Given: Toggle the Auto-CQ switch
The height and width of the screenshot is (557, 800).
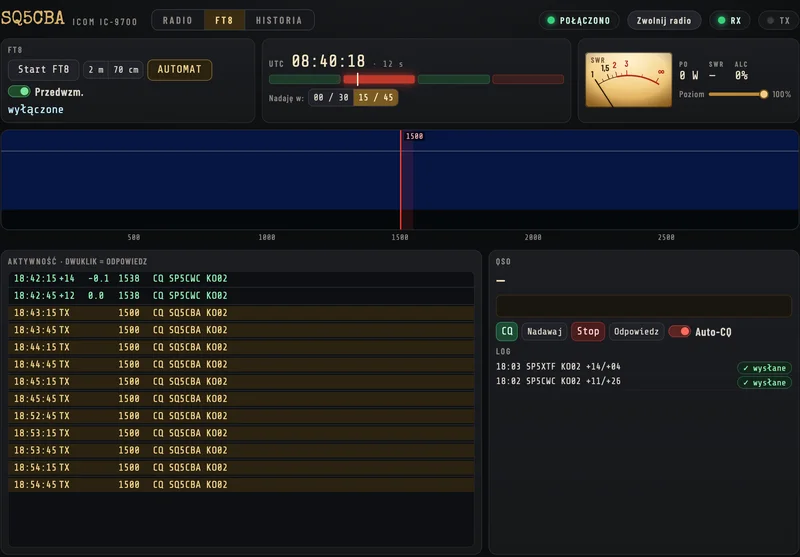Looking at the screenshot, I should (x=680, y=332).
